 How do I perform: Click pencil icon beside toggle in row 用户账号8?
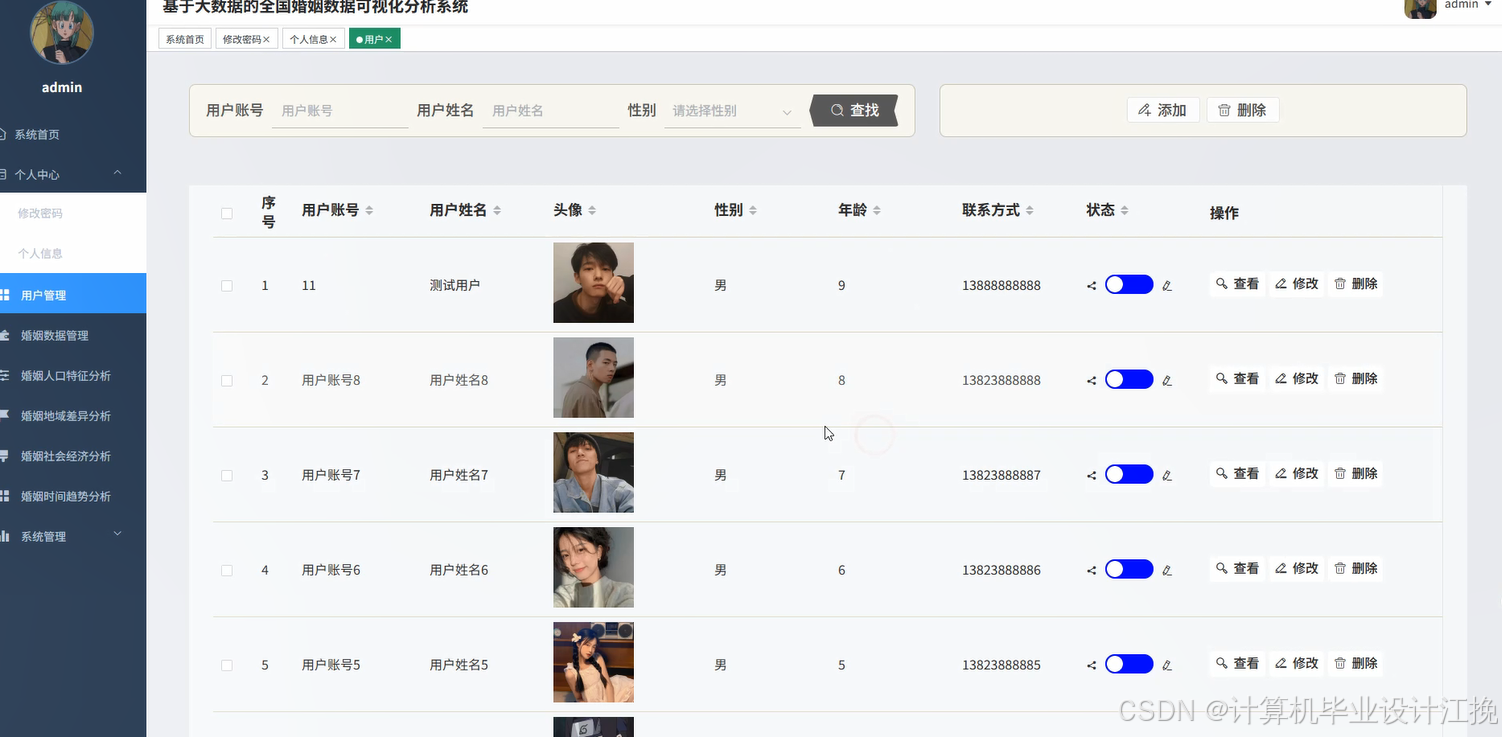tap(1167, 381)
